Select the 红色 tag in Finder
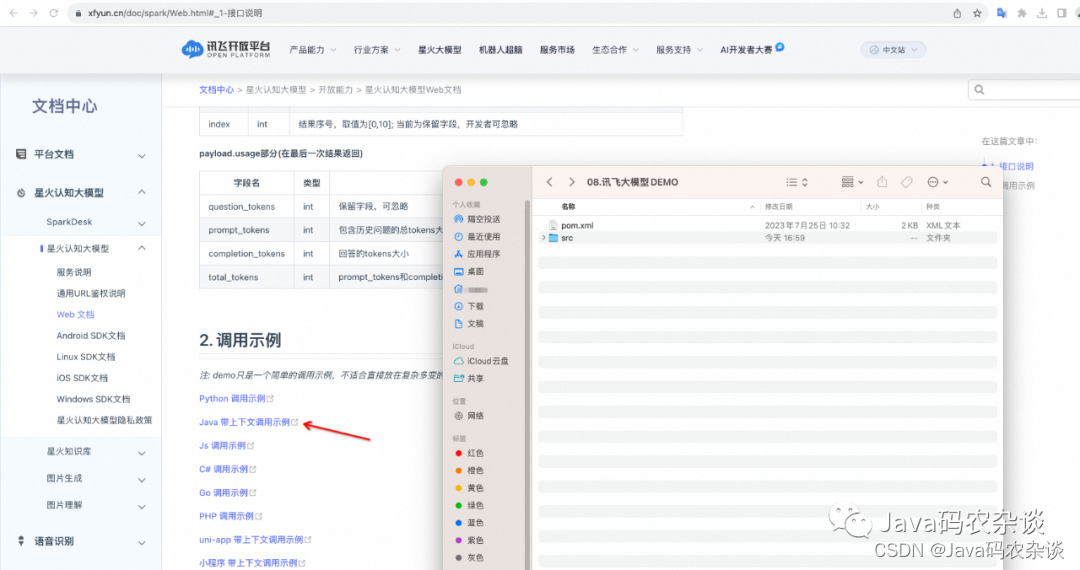The width and height of the screenshot is (1080, 570). tap(469, 453)
